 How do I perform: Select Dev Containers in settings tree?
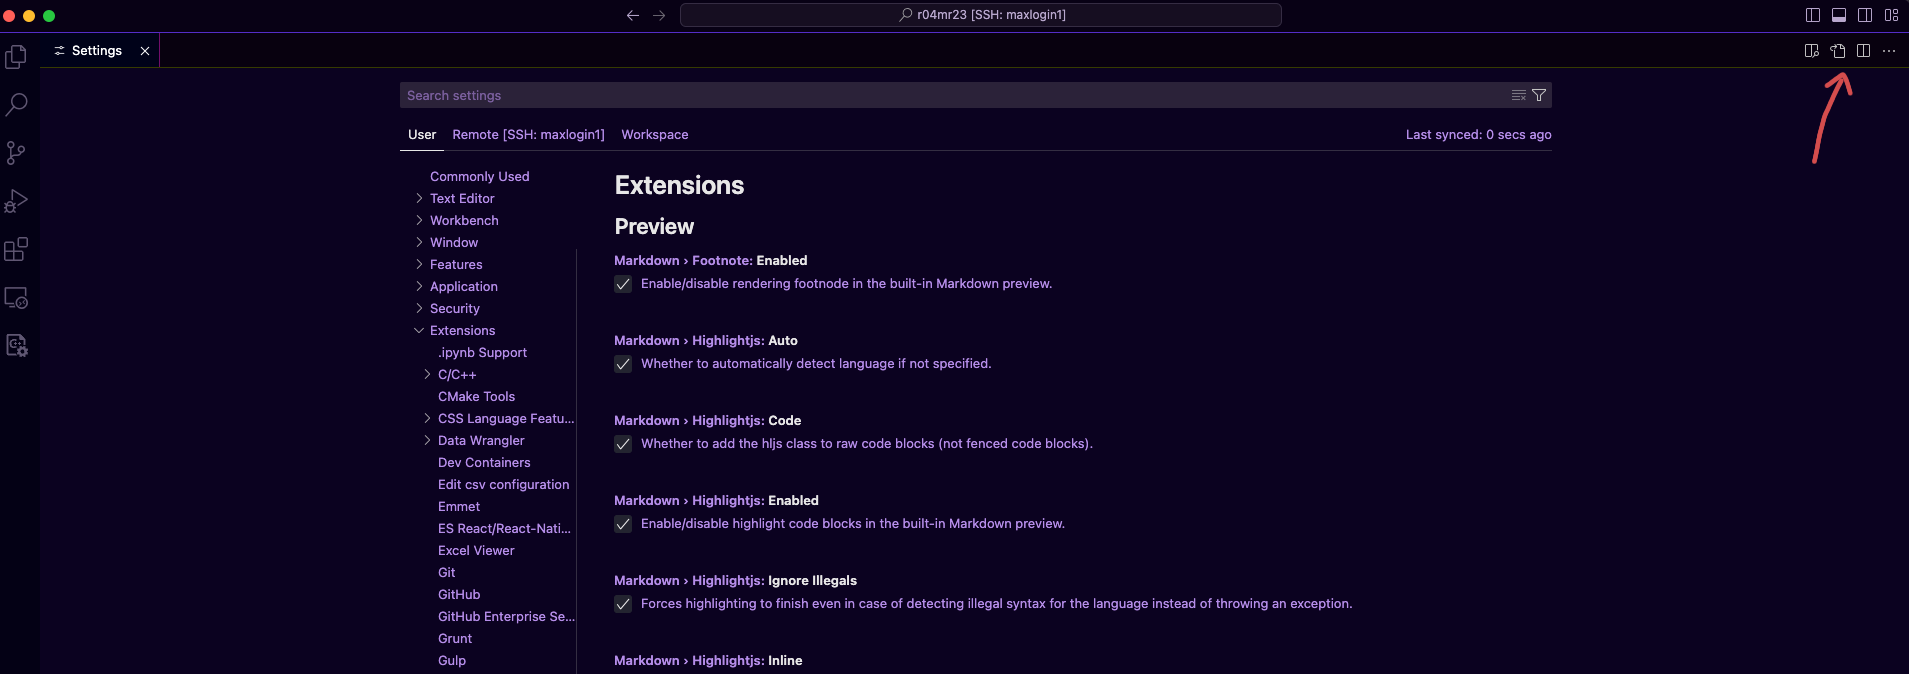pyautogui.click(x=484, y=462)
